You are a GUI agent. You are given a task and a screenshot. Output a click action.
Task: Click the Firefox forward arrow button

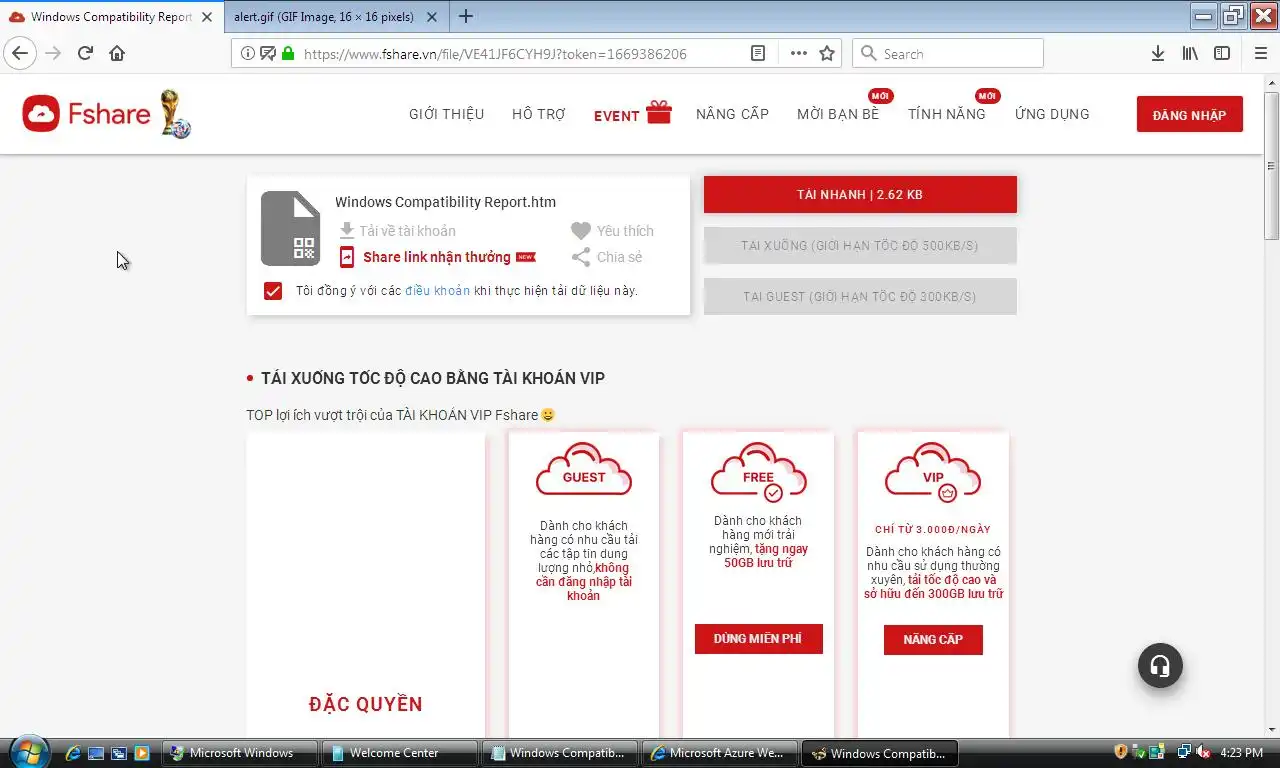click(53, 54)
